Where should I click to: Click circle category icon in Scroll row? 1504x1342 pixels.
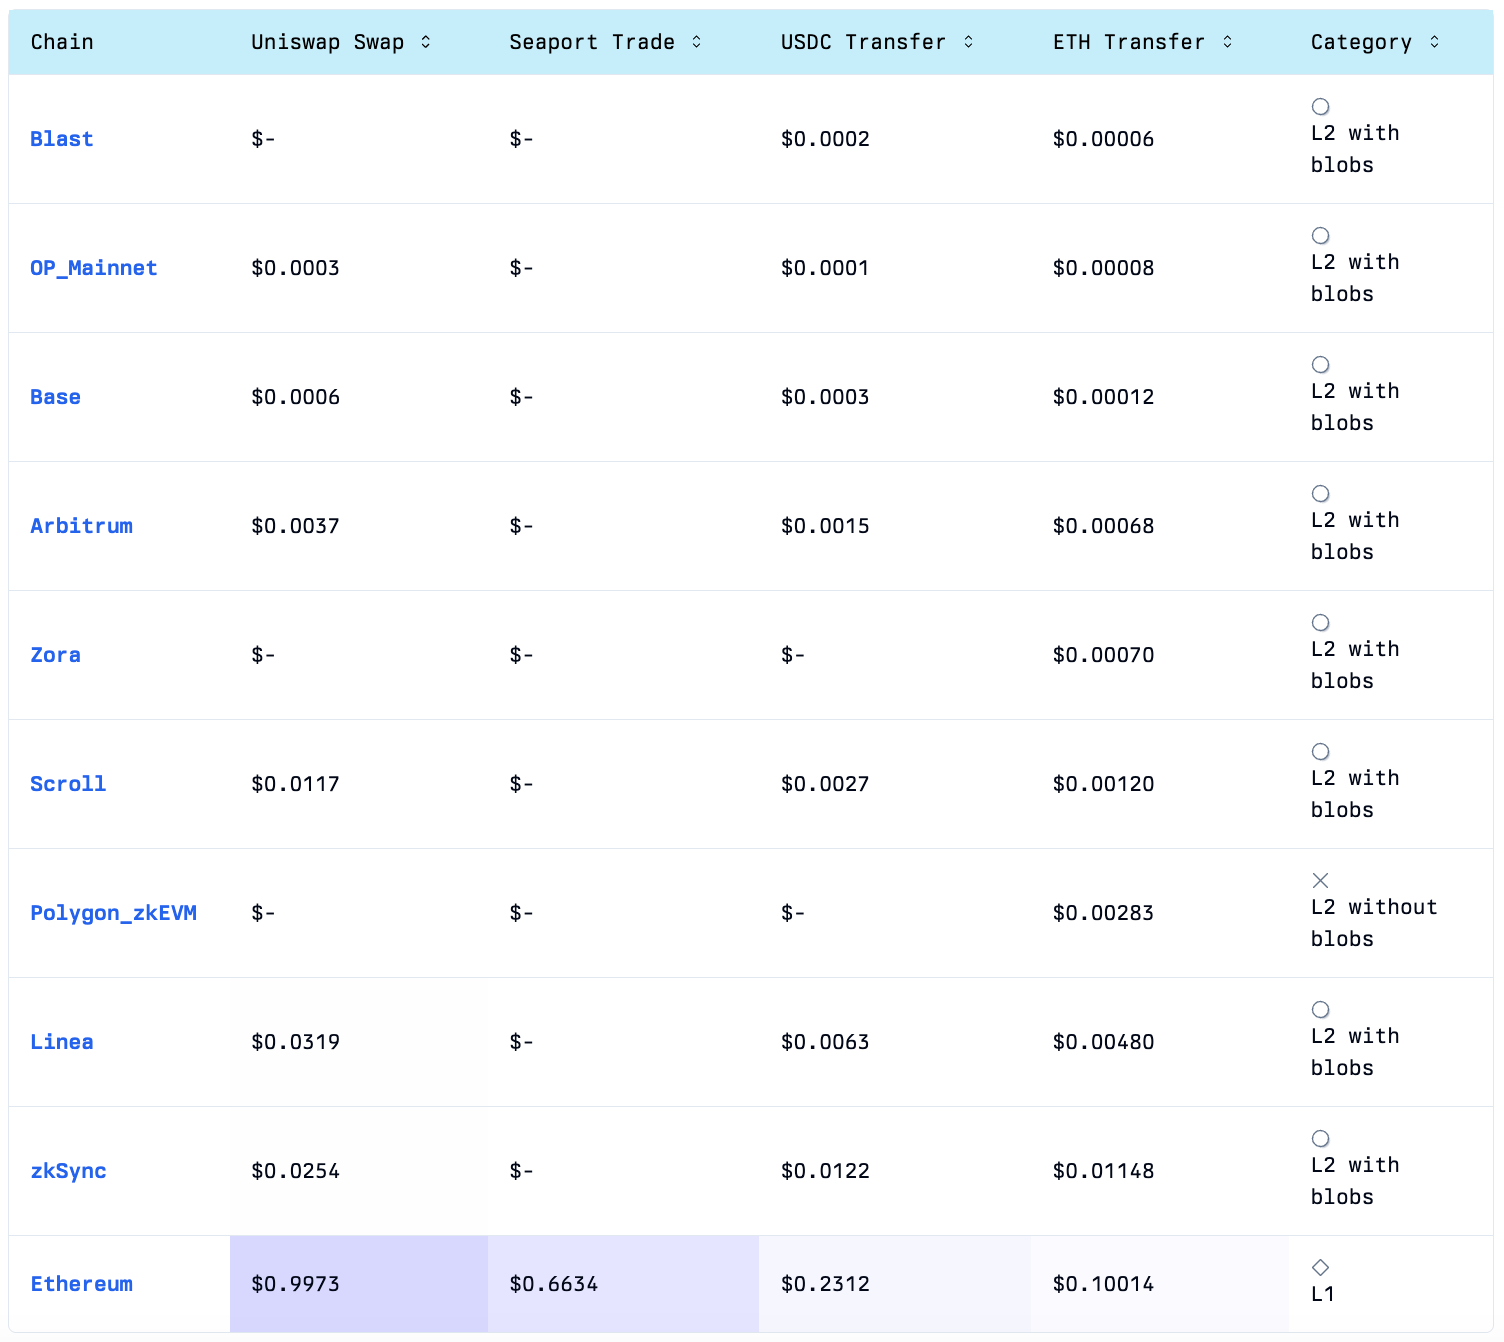coord(1320,752)
